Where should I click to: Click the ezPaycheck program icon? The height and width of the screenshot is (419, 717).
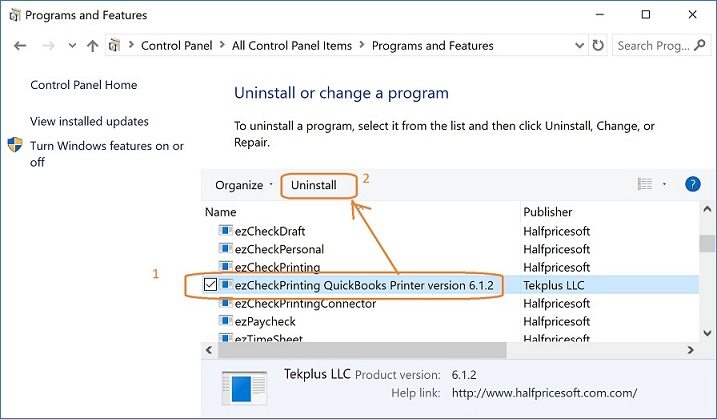click(x=225, y=321)
